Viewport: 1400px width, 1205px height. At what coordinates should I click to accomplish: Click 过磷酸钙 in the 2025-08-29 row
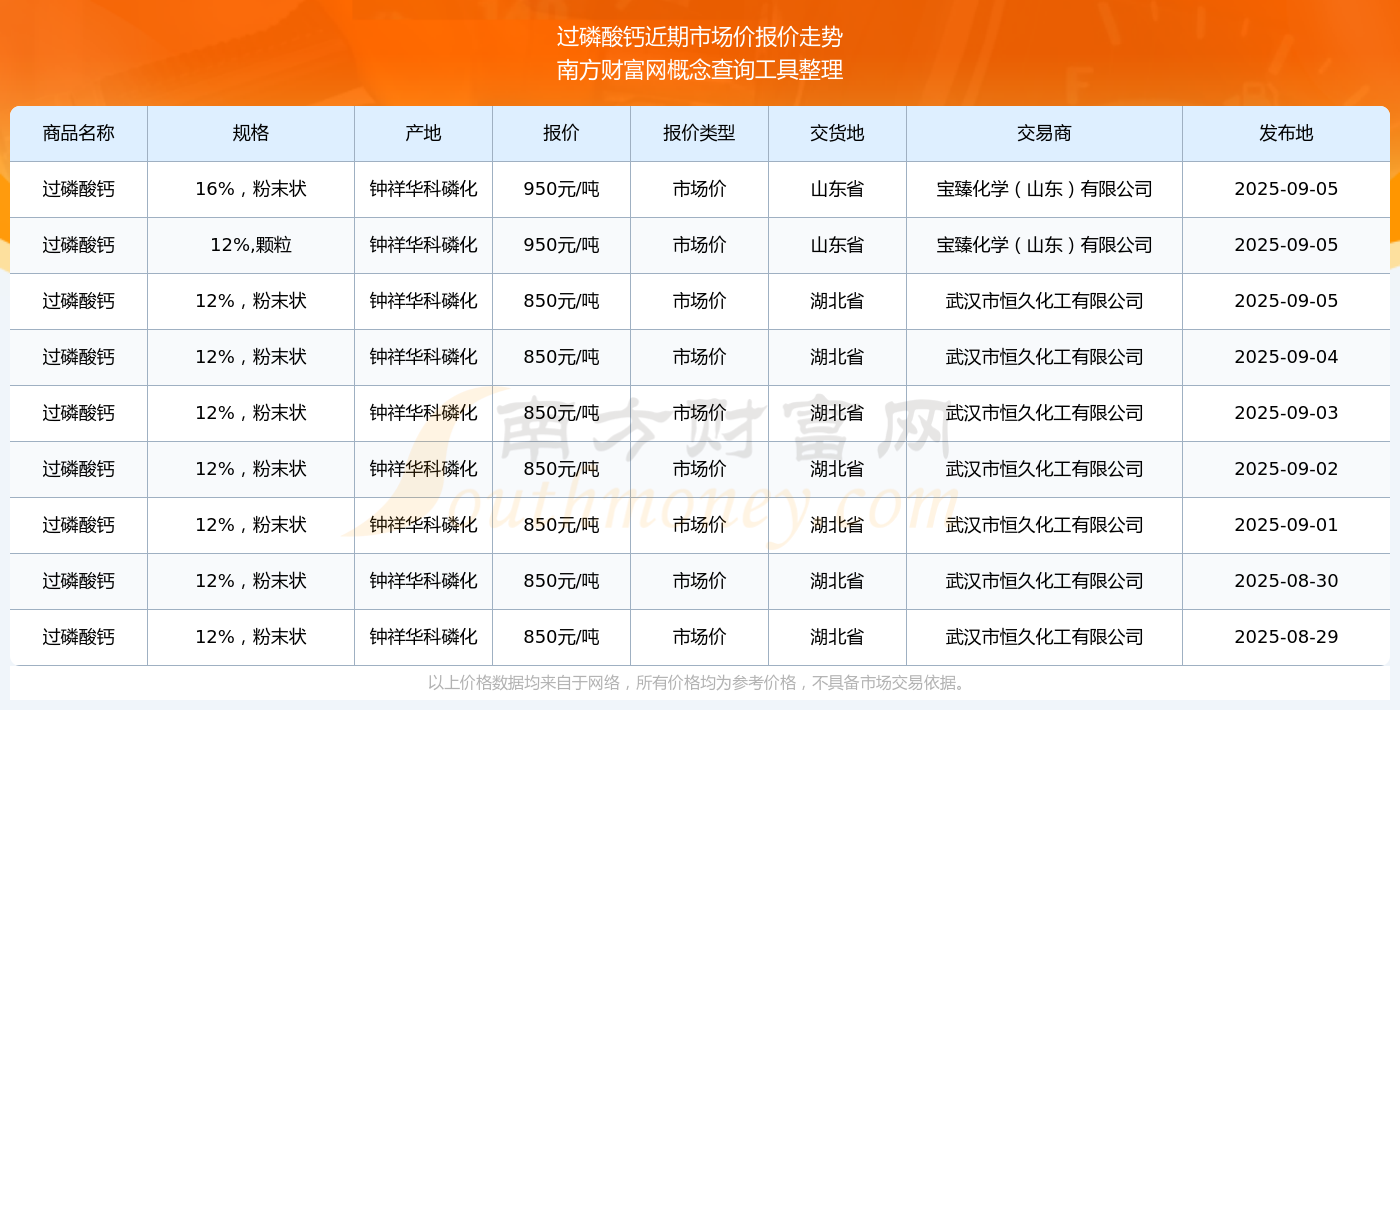click(x=79, y=637)
